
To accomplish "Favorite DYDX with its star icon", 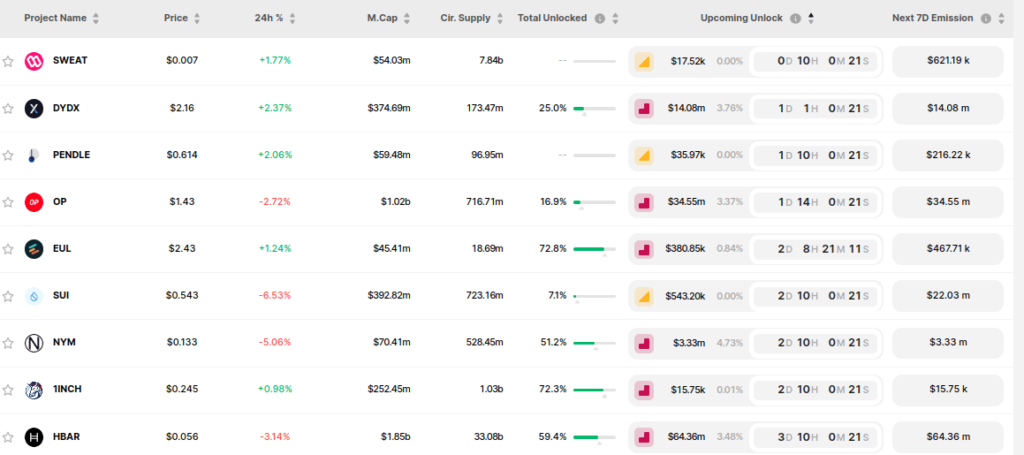I will point(8,108).
